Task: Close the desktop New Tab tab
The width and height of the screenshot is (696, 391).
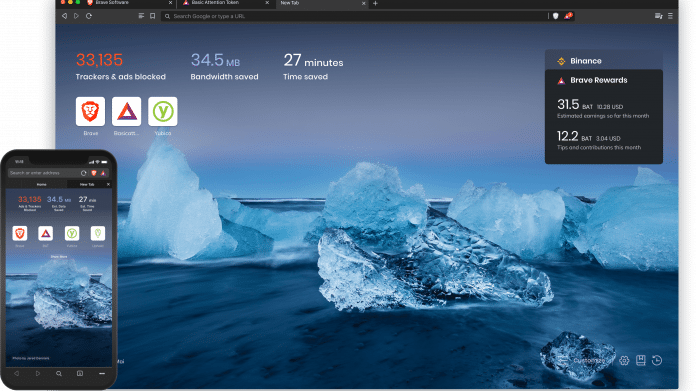Action: tap(364, 3)
